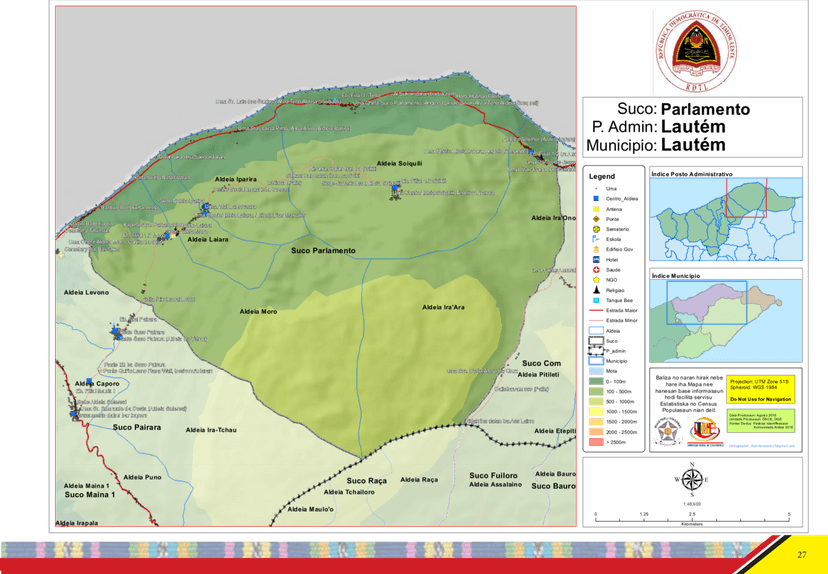
Task: Click the Antena yellow legend icon
Action: [596, 209]
